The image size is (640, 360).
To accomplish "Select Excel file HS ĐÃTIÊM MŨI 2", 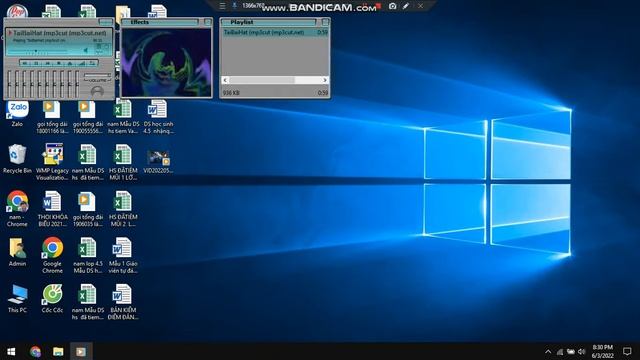I will coord(123,209).
